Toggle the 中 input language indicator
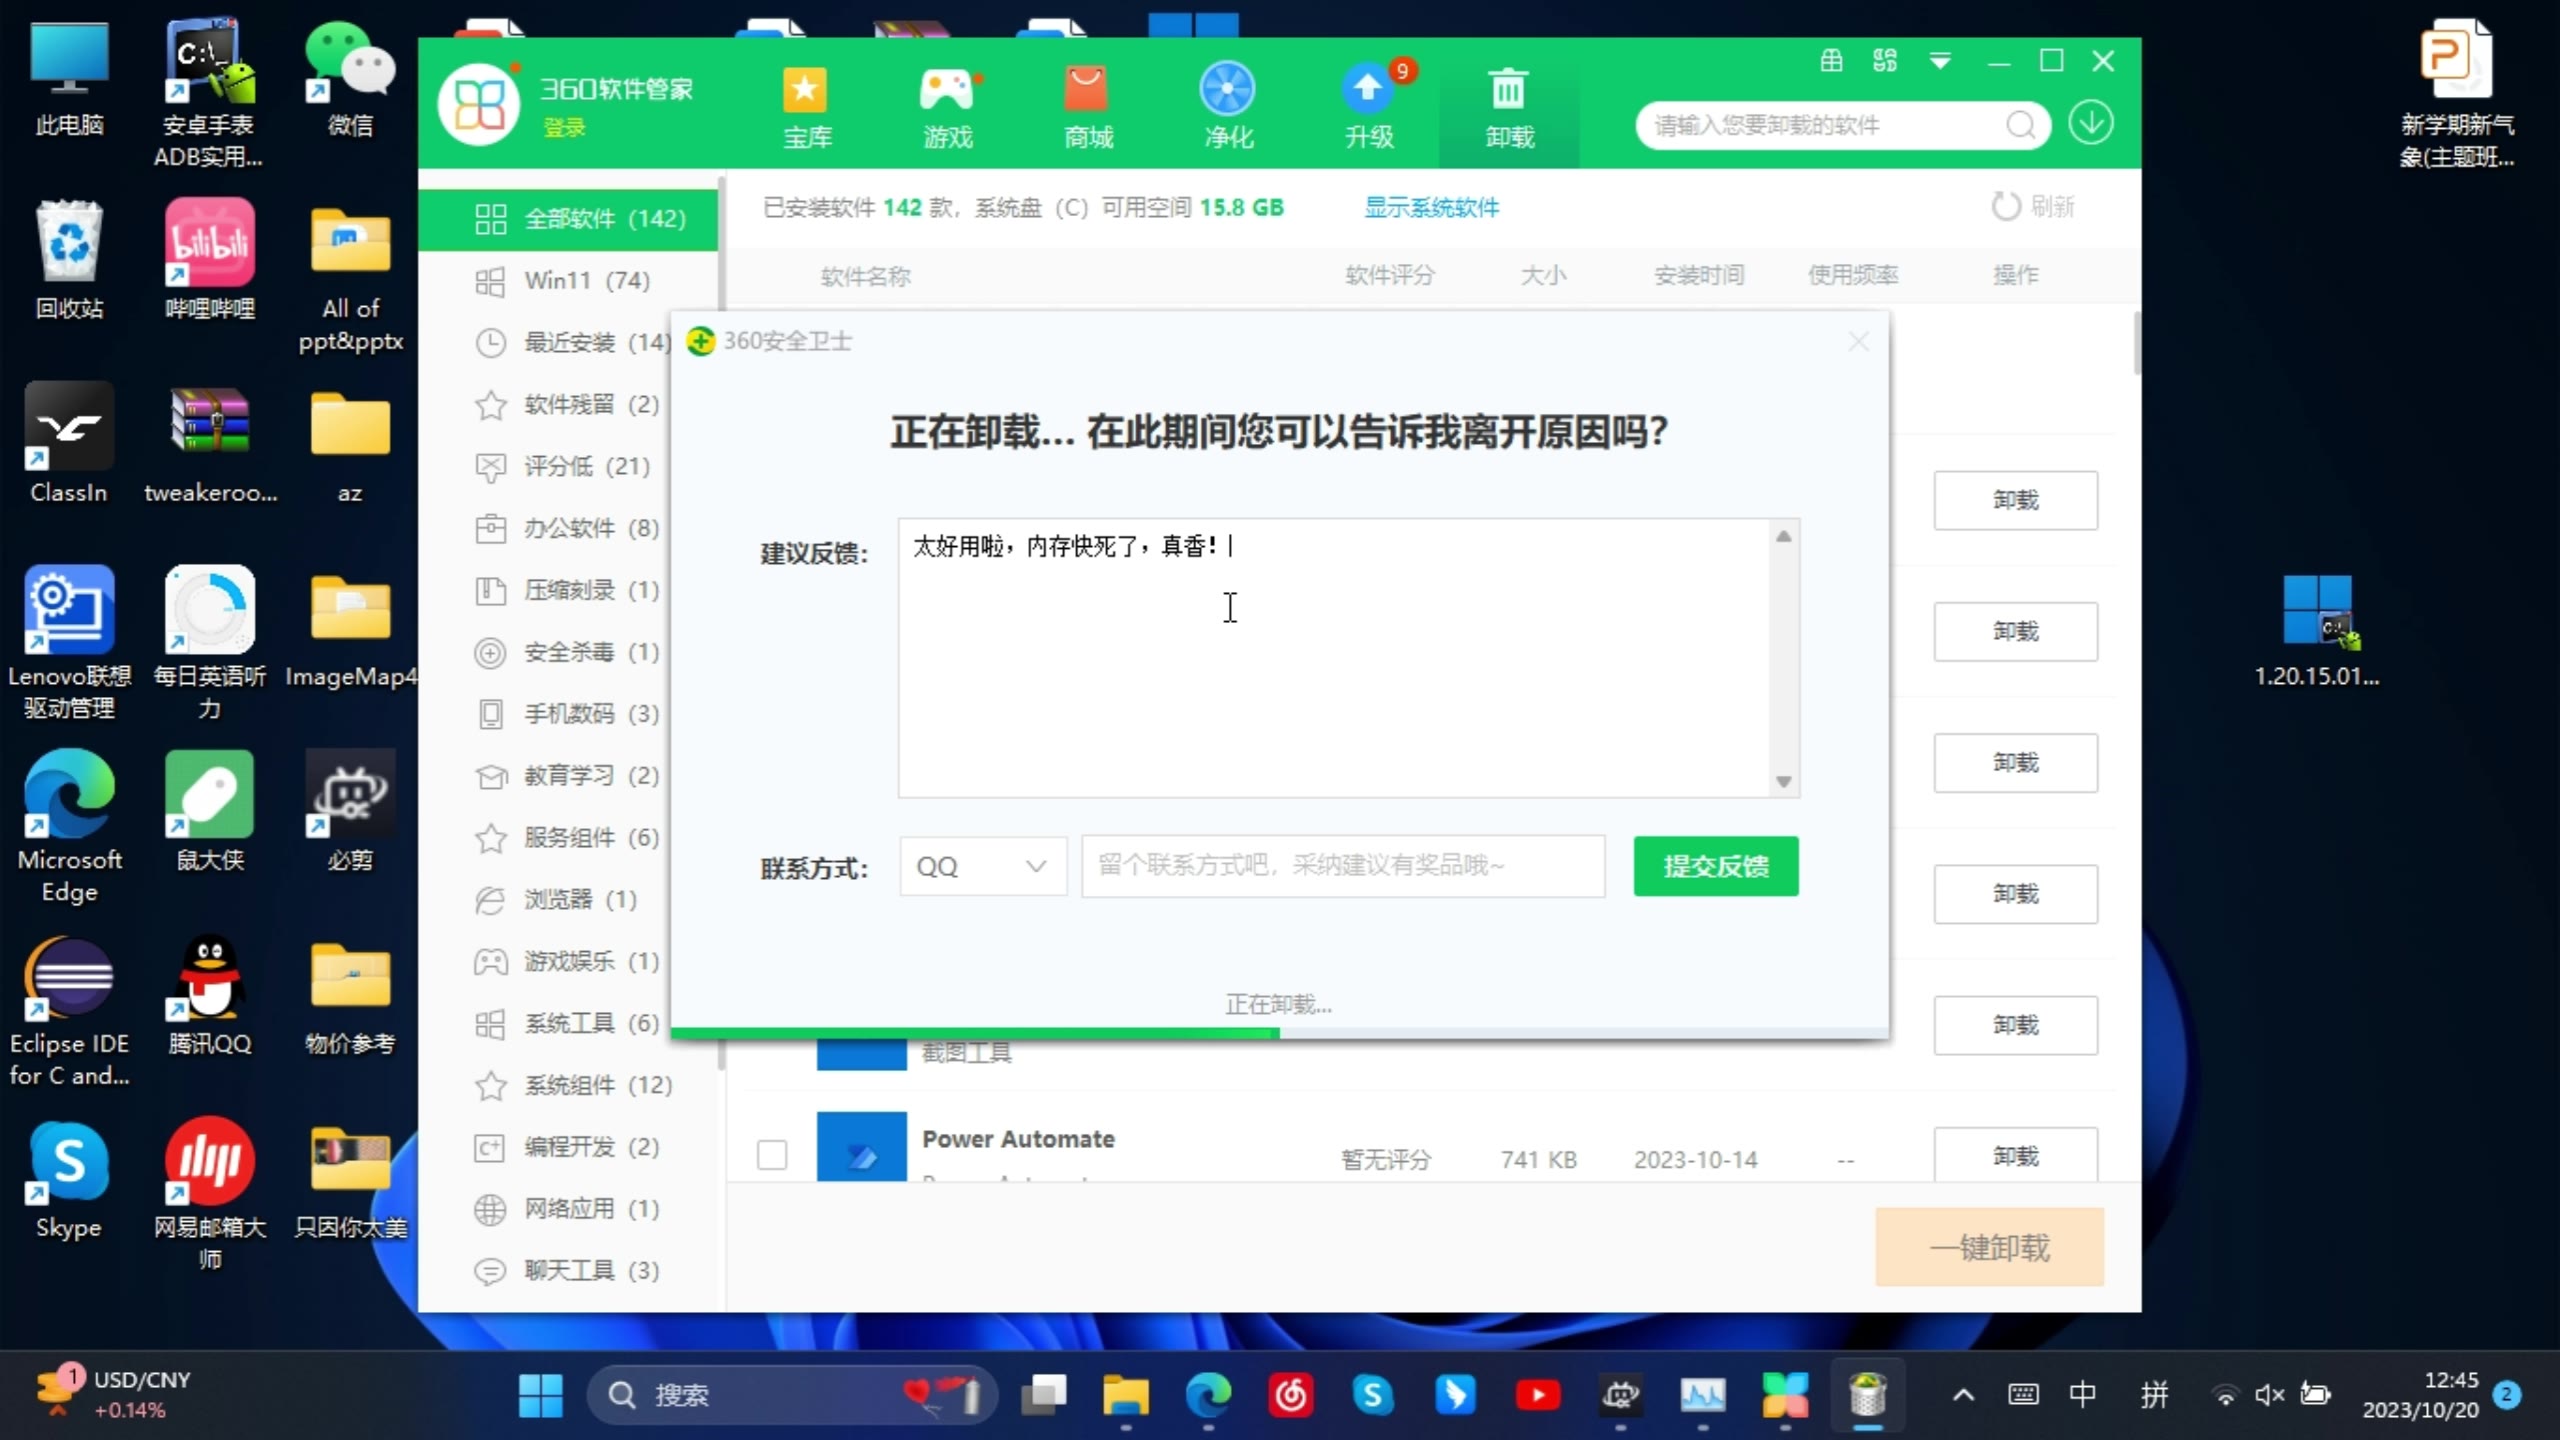 pyautogui.click(x=2082, y=1395)
